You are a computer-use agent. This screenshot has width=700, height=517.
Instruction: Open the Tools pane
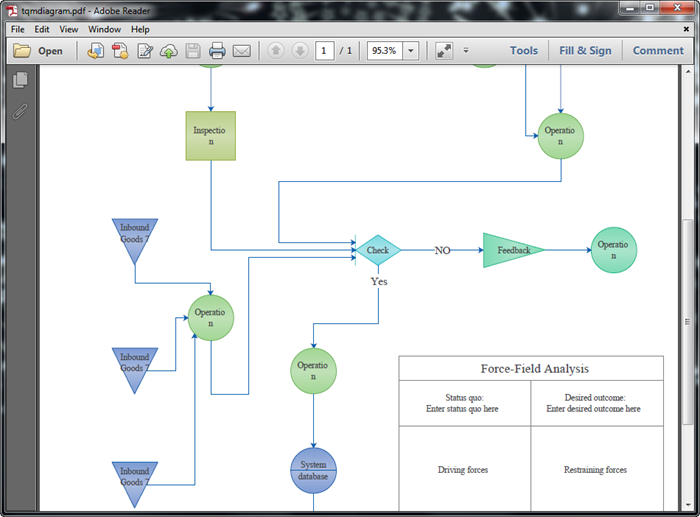524,50
